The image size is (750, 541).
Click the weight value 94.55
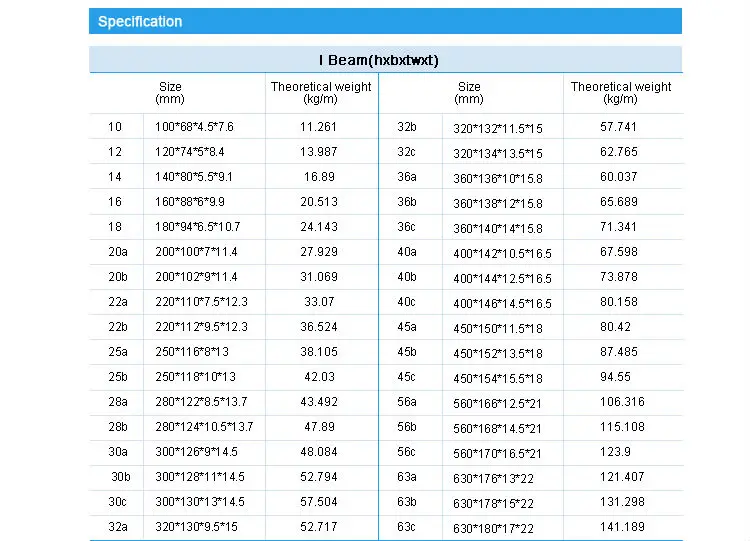click(615, 377)
